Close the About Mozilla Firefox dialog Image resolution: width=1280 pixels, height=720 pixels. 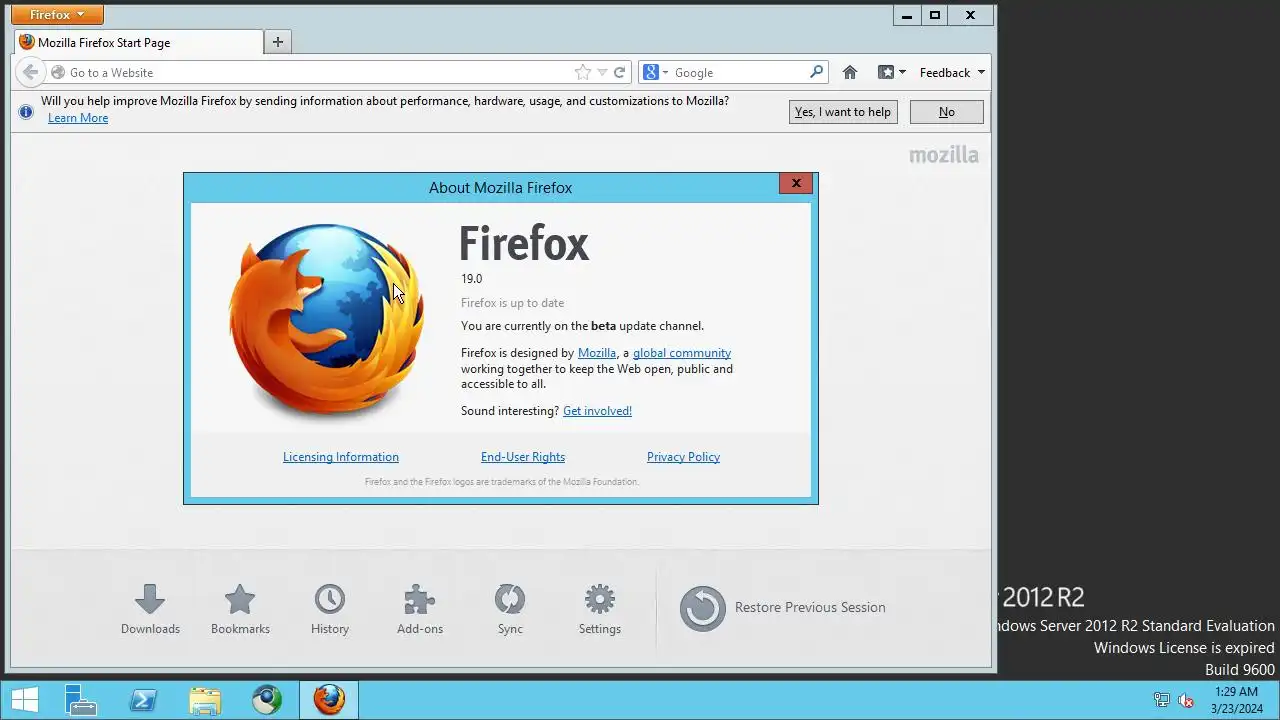point(796,183)
